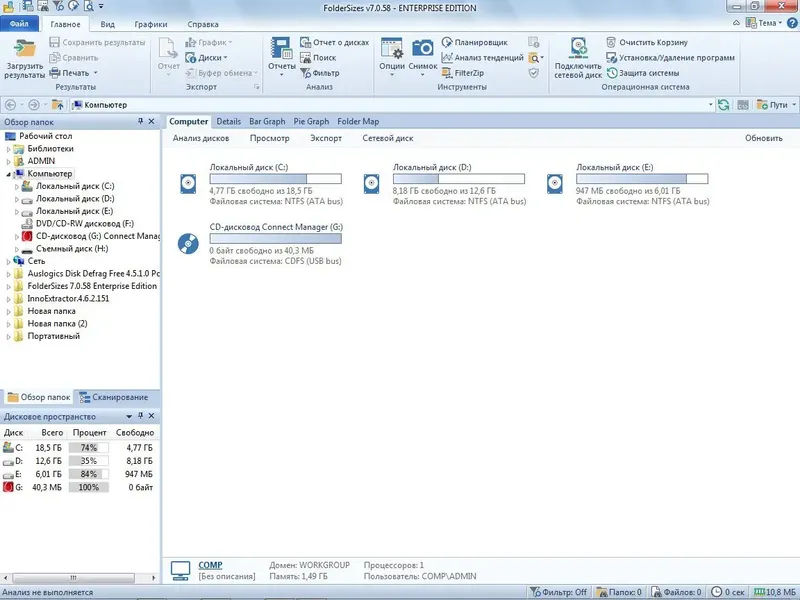Click the 74% usage bar for drive C:
The height and width of the screenshot is (600, 800).
(x=91, y=446)
